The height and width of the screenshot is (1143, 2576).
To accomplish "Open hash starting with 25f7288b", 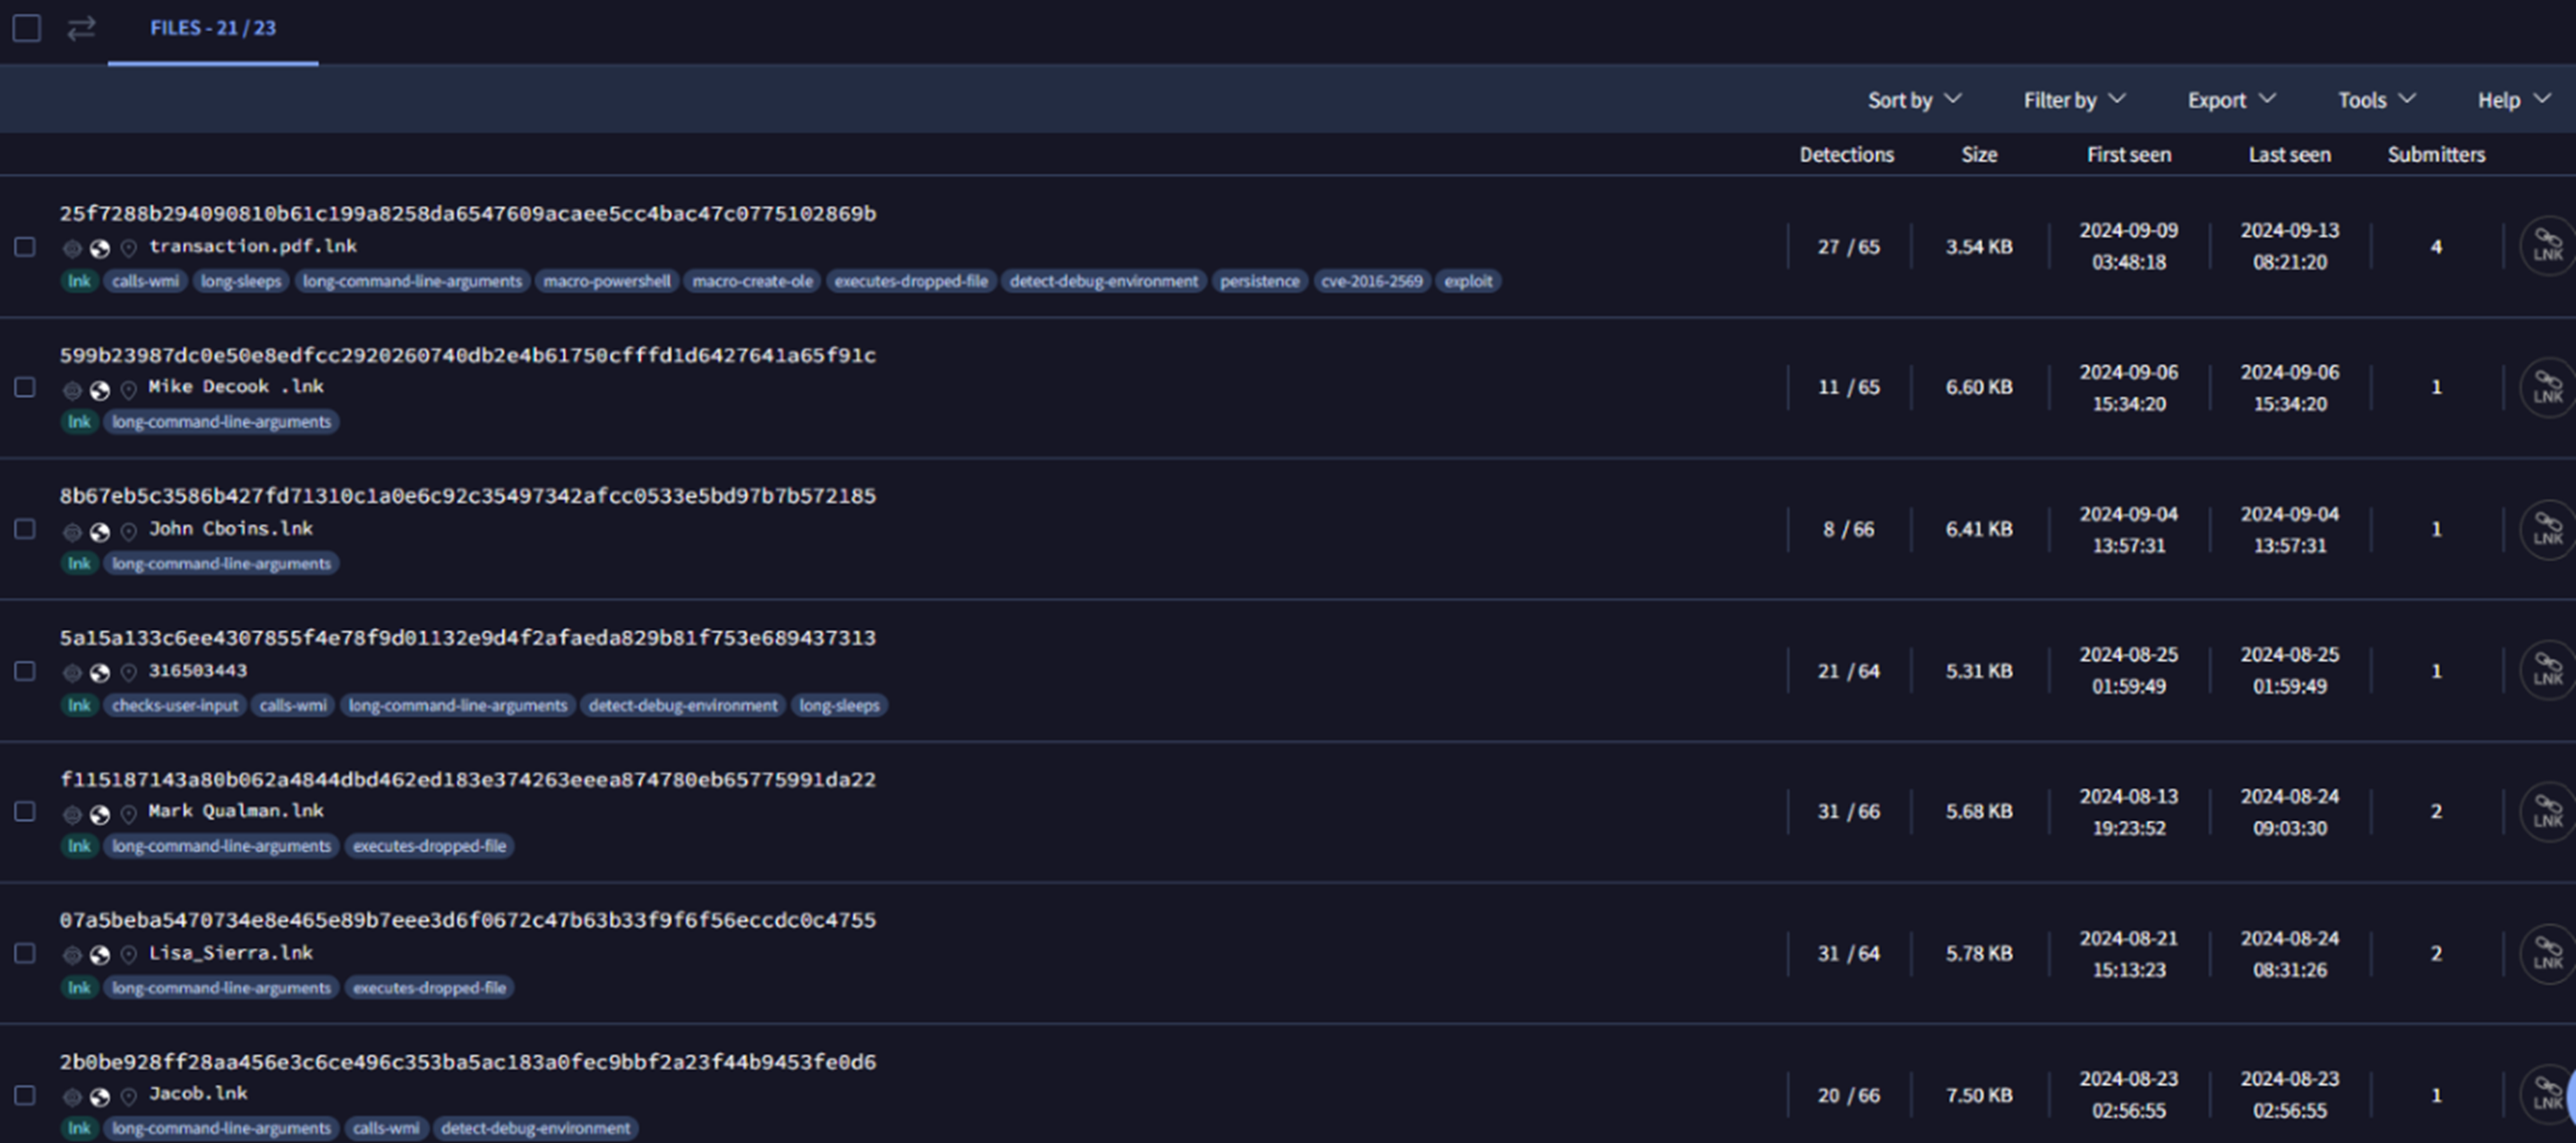I will pyautogui.click(x=467, y=214).
